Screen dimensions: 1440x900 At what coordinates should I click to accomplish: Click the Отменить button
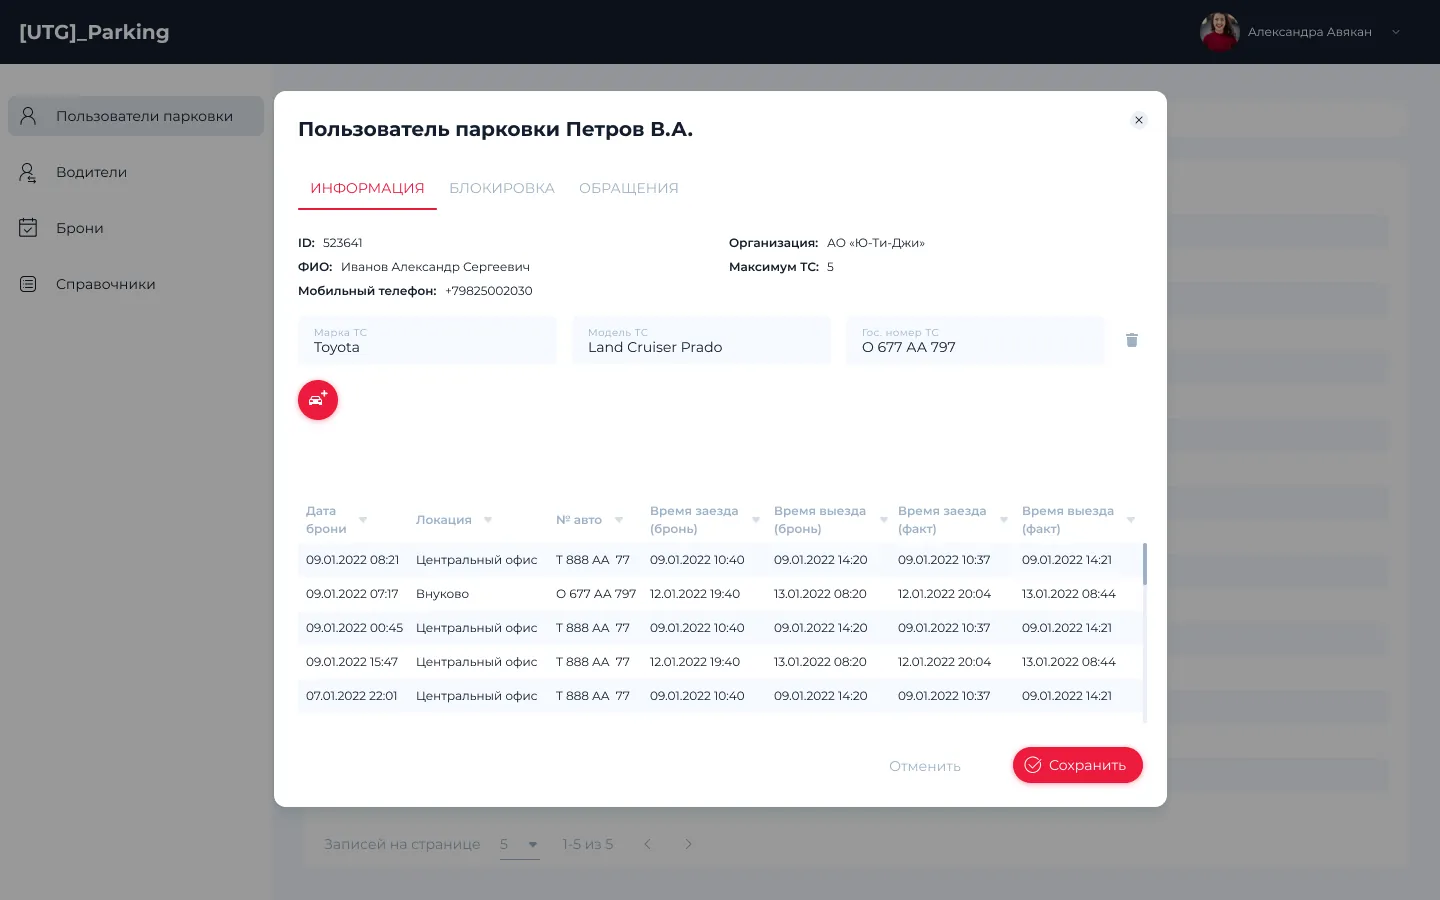[925, 766]
